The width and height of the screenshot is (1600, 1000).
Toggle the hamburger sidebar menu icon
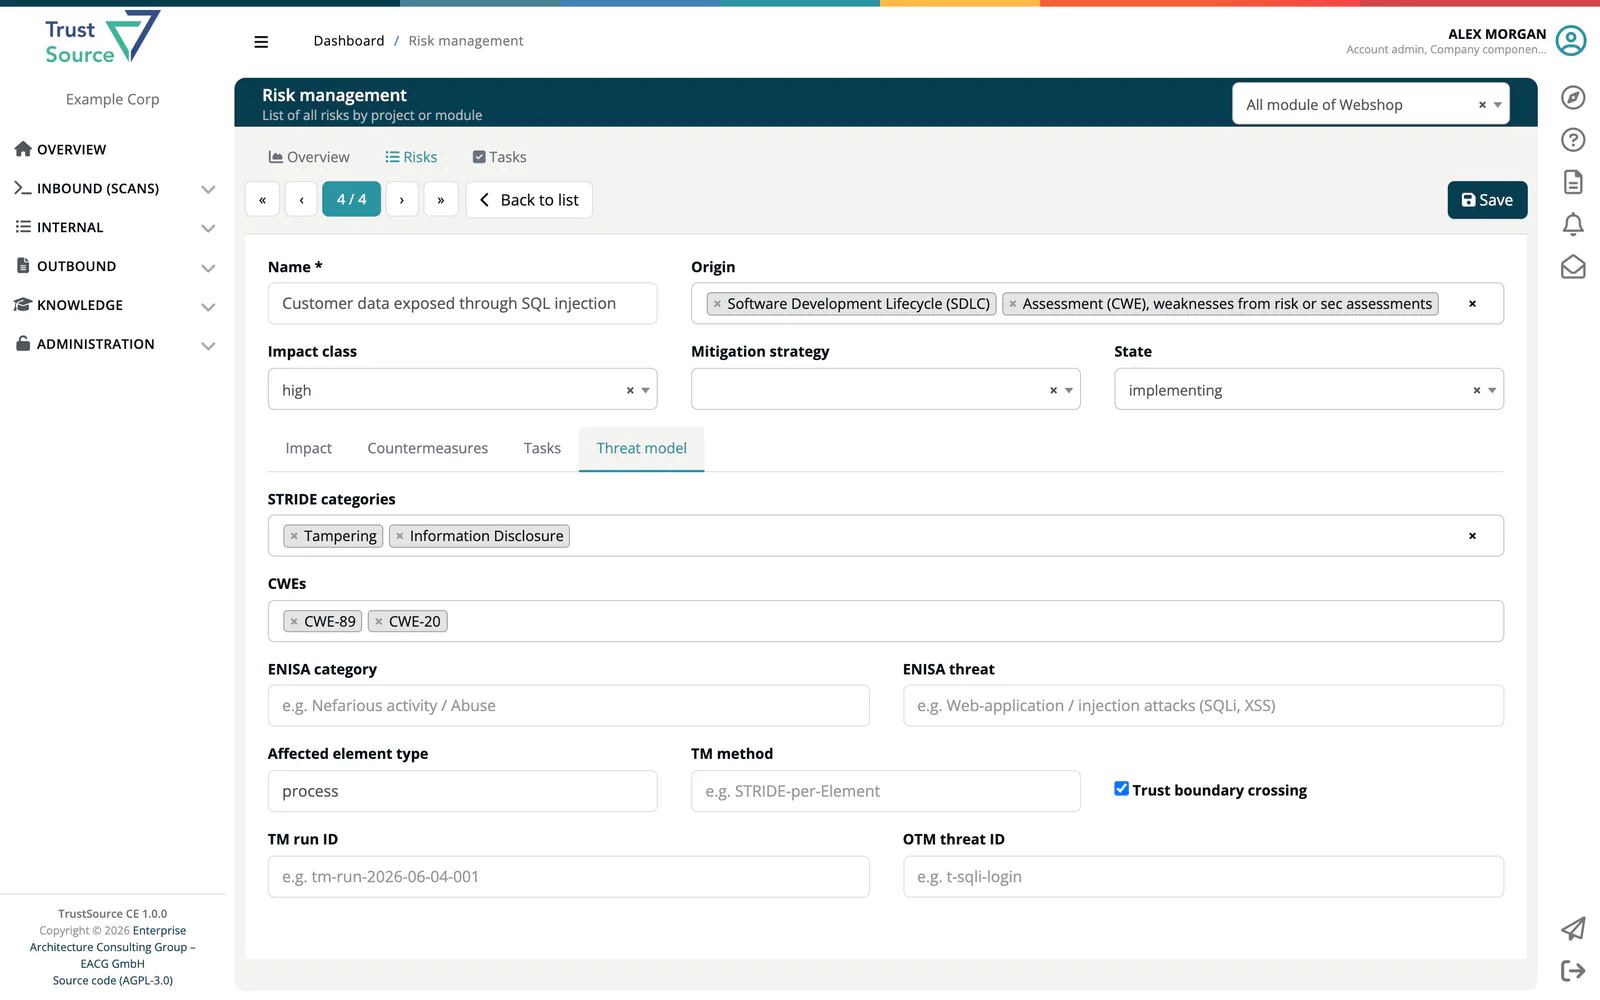261,41
